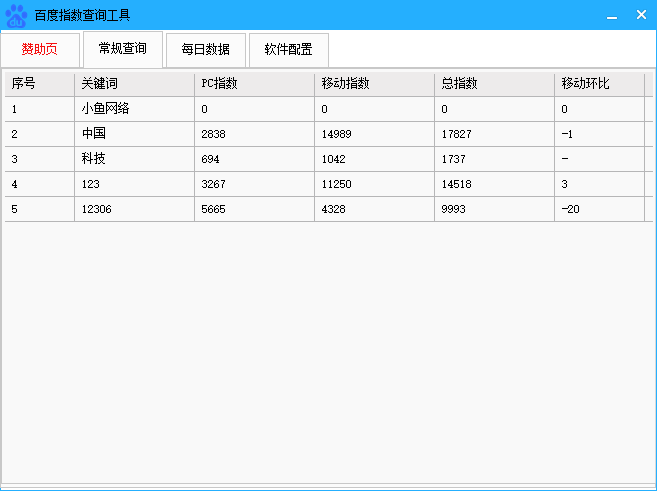
Task: Select the 科技 keyword cell
Action: coord(135,159)
